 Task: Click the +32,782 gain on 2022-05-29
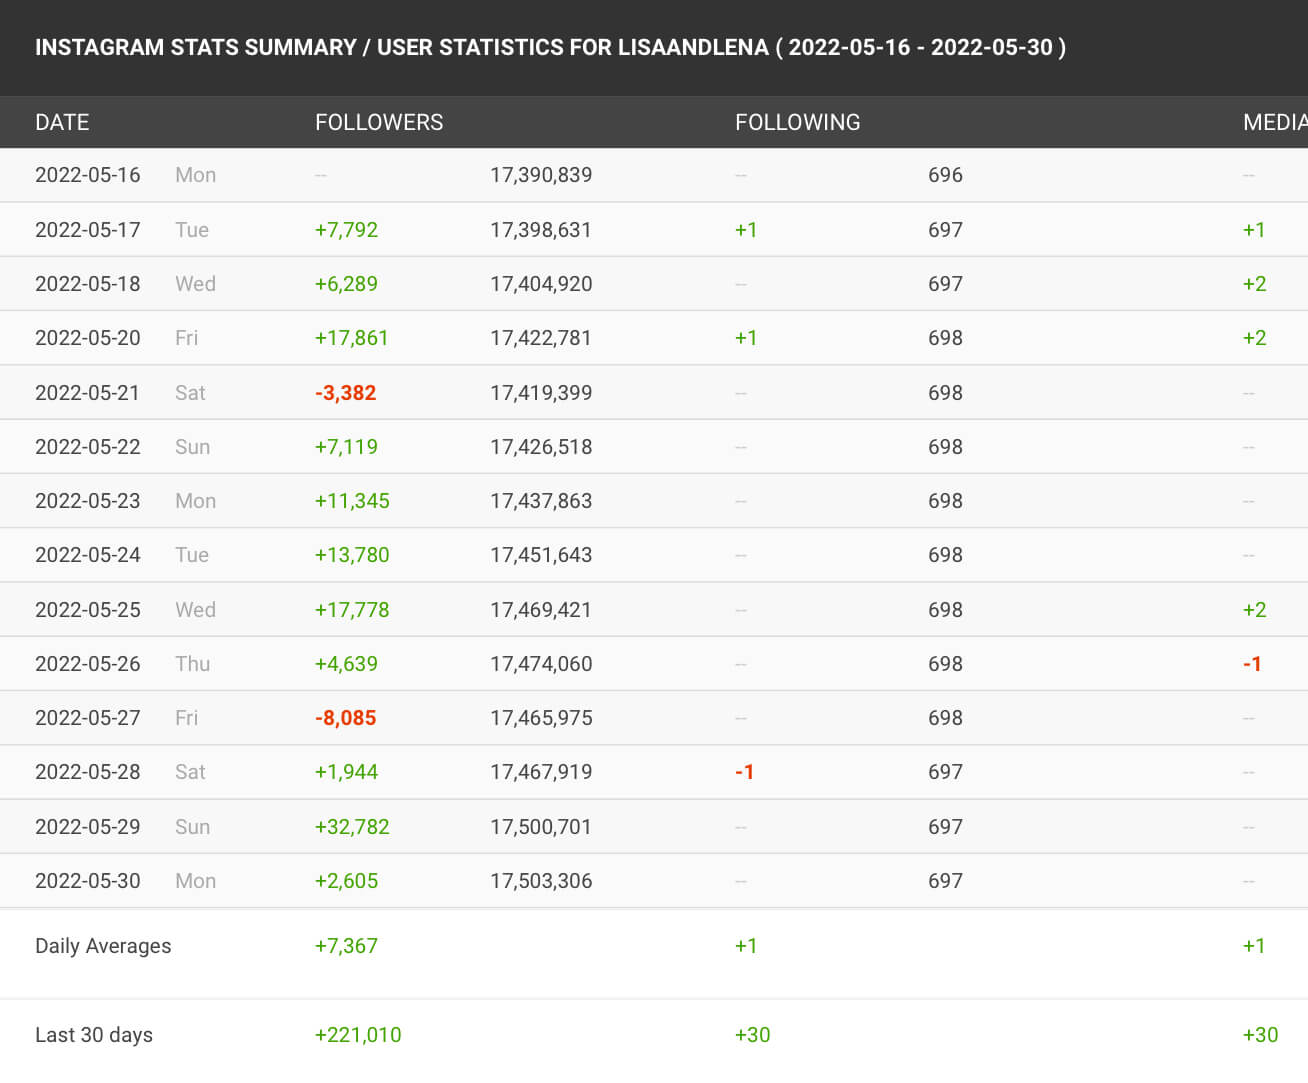point(352,827)
